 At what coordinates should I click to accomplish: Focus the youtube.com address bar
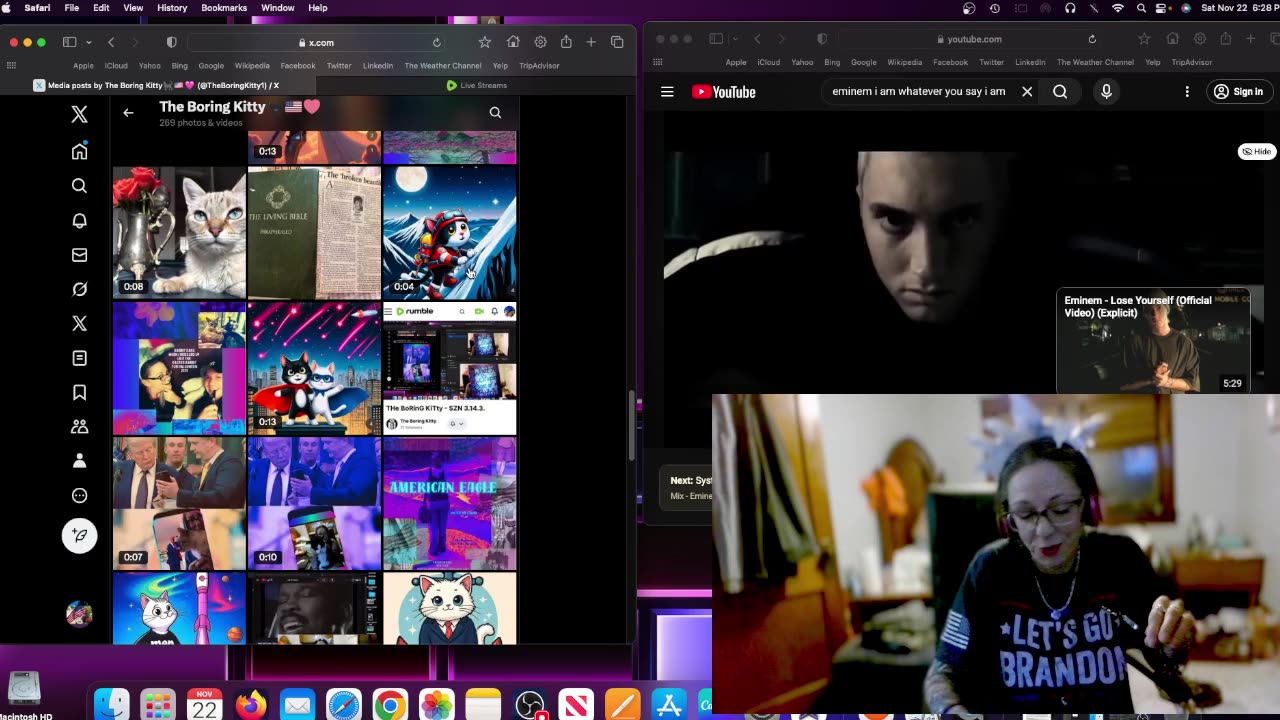[970, 39]
